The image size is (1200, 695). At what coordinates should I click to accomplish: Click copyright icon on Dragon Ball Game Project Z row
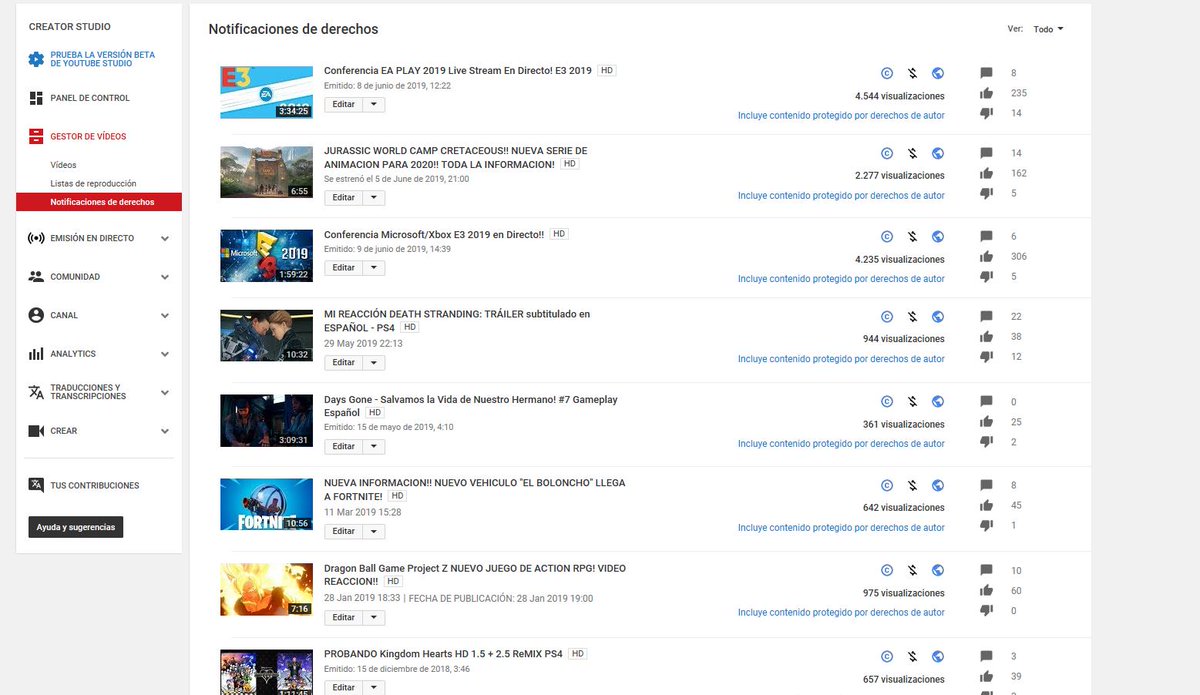coord(886,571)
